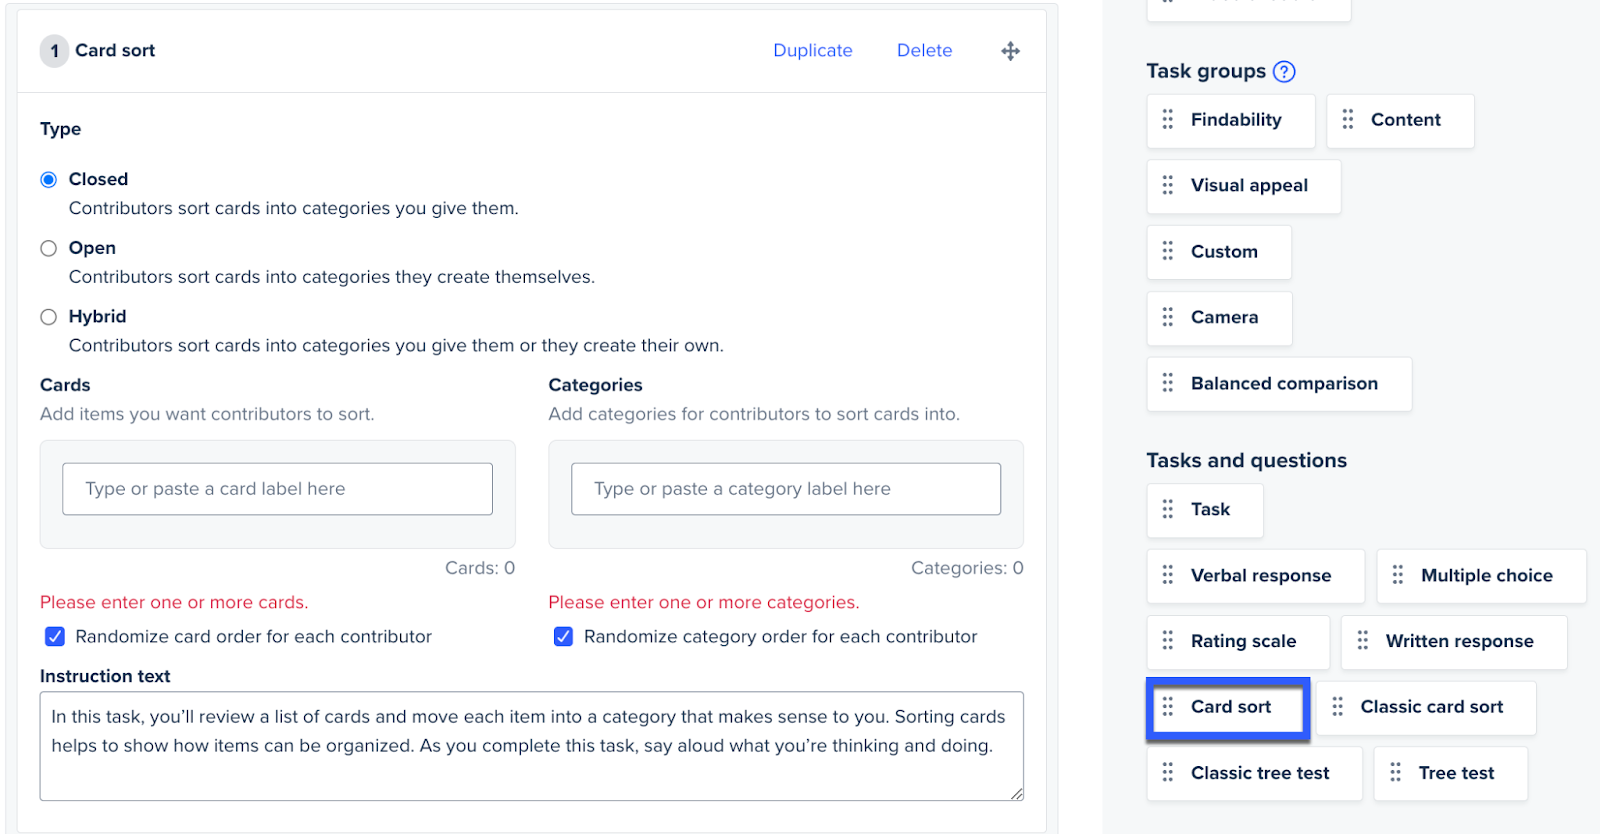Click the Camera block grip icon

tap(1167, 318)
